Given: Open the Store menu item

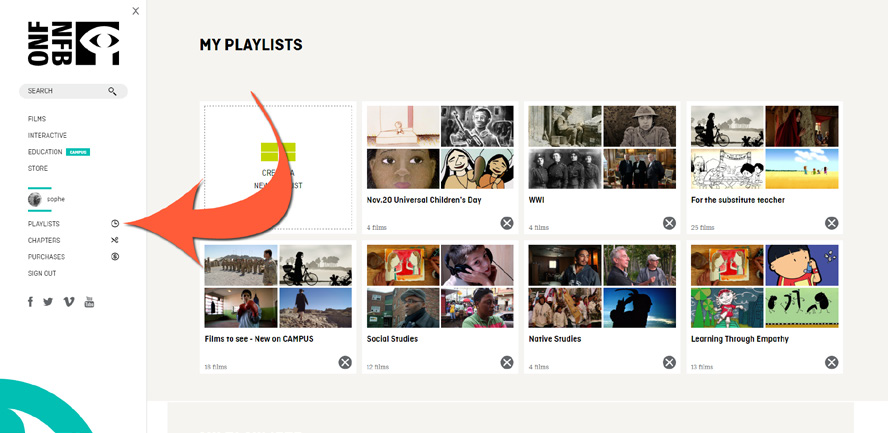Looking at the screenshot, I should pos(38,168).
